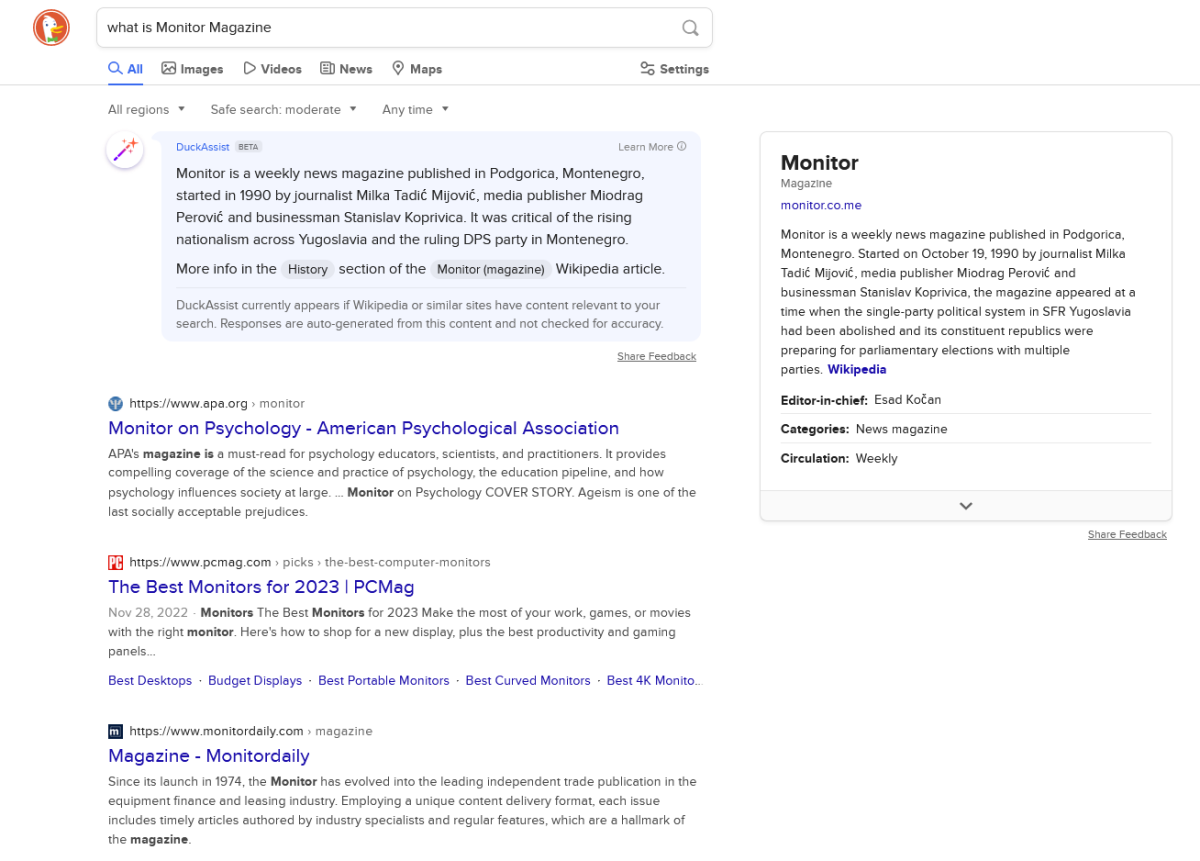Open the Wikipedia source link
Image resolution: width=1200 pixels, height=861 pixels.
coord(857,370)
